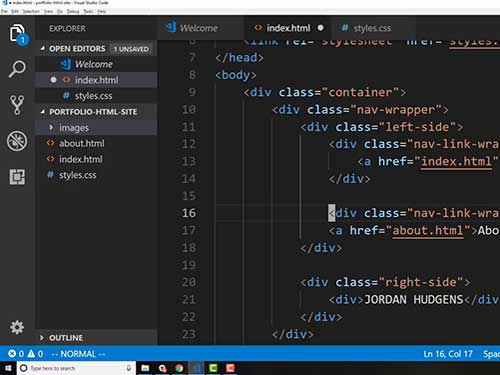
Task: Click the "left-side" class value
Action: pyautogui.click(x=417, y=127)
